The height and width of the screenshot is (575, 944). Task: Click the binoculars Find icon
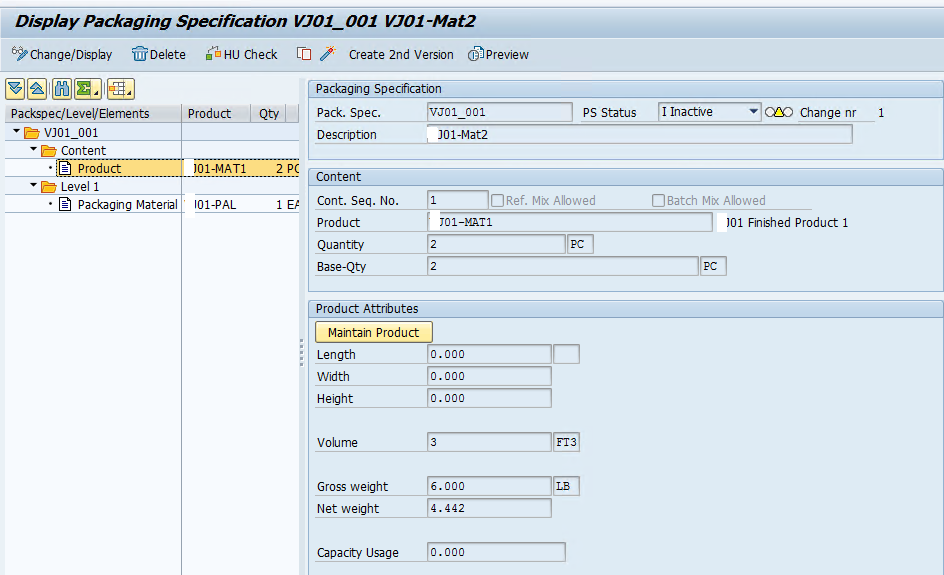[x=61, y=89]
